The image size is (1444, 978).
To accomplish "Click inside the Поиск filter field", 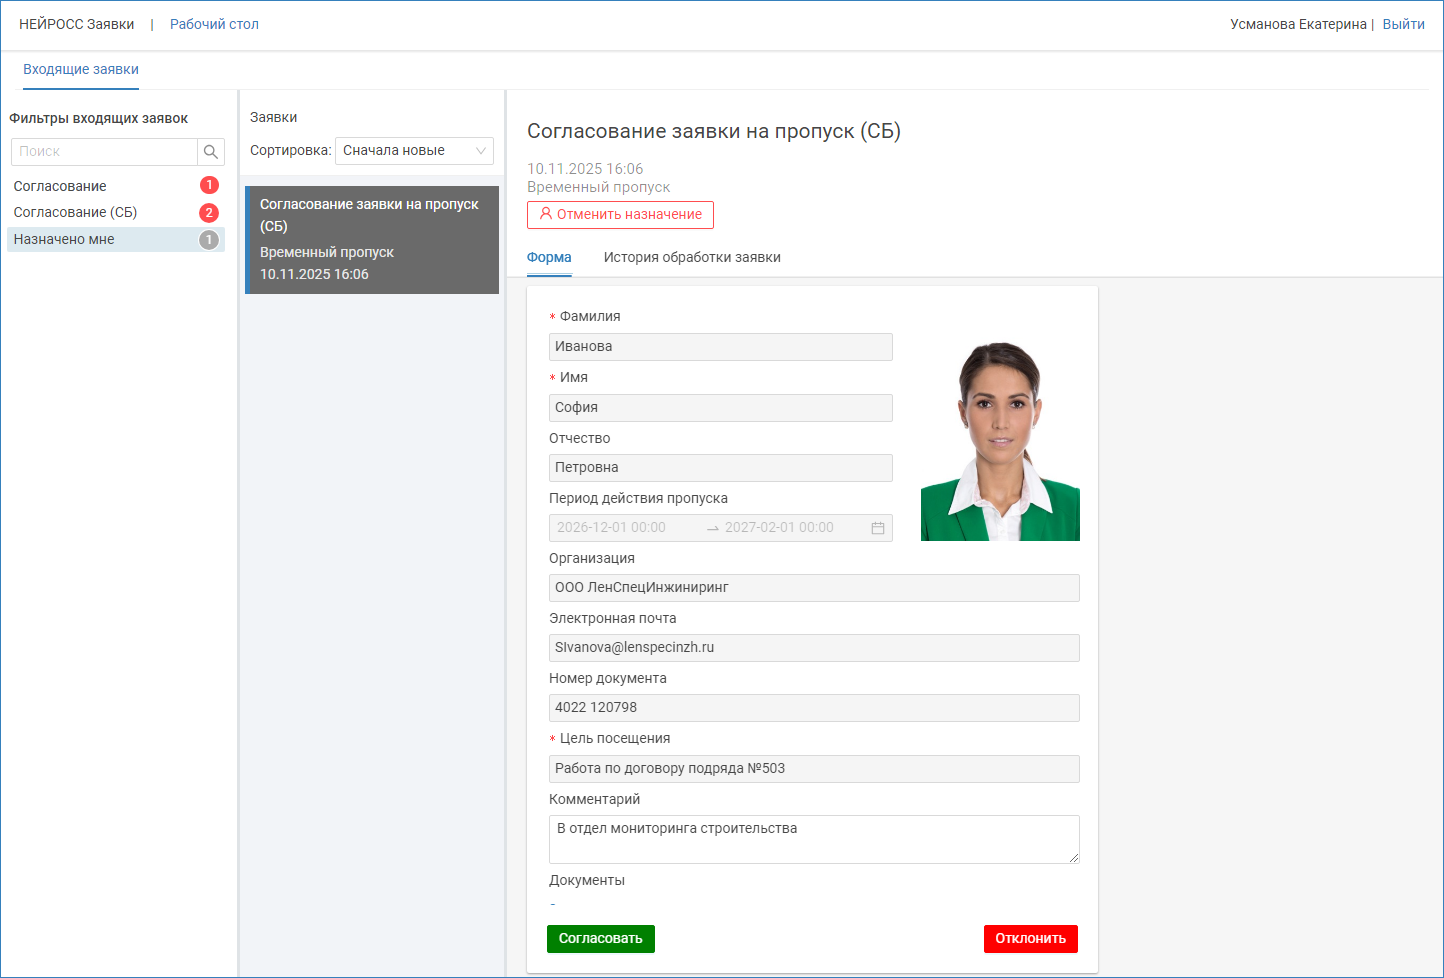I will tap(104, 152).
